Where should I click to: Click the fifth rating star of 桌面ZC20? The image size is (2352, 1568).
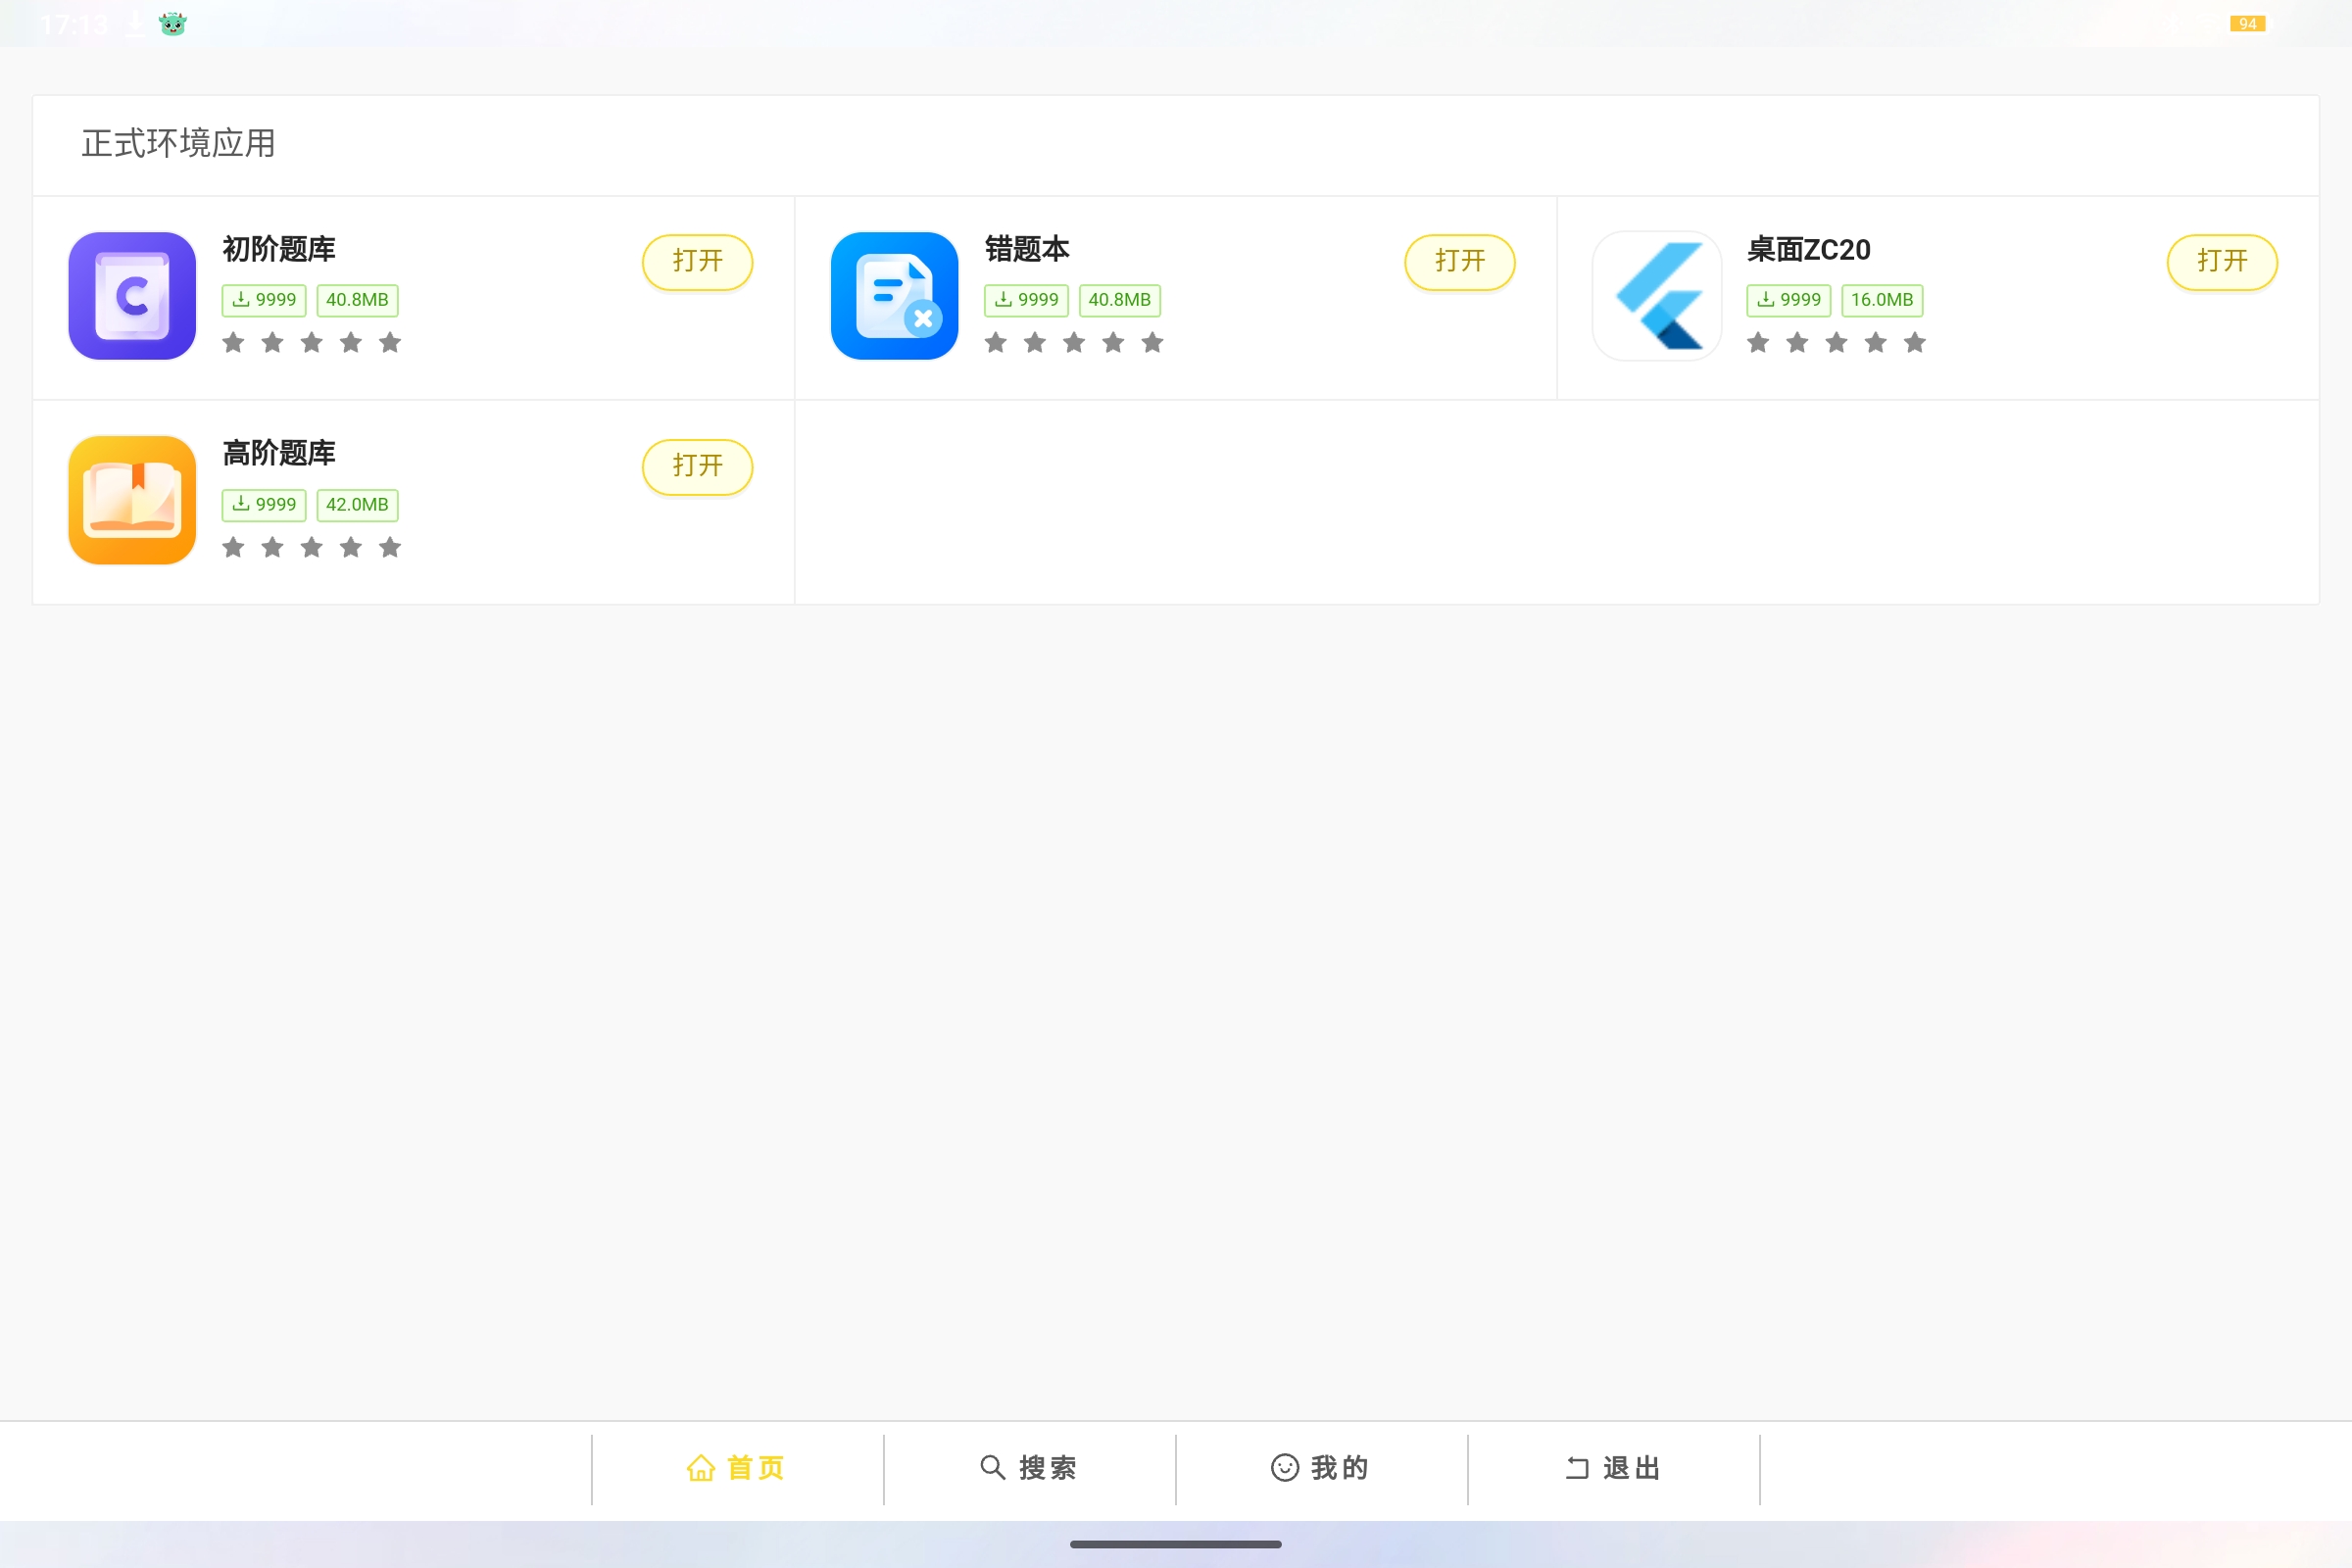pos(1914,343)
